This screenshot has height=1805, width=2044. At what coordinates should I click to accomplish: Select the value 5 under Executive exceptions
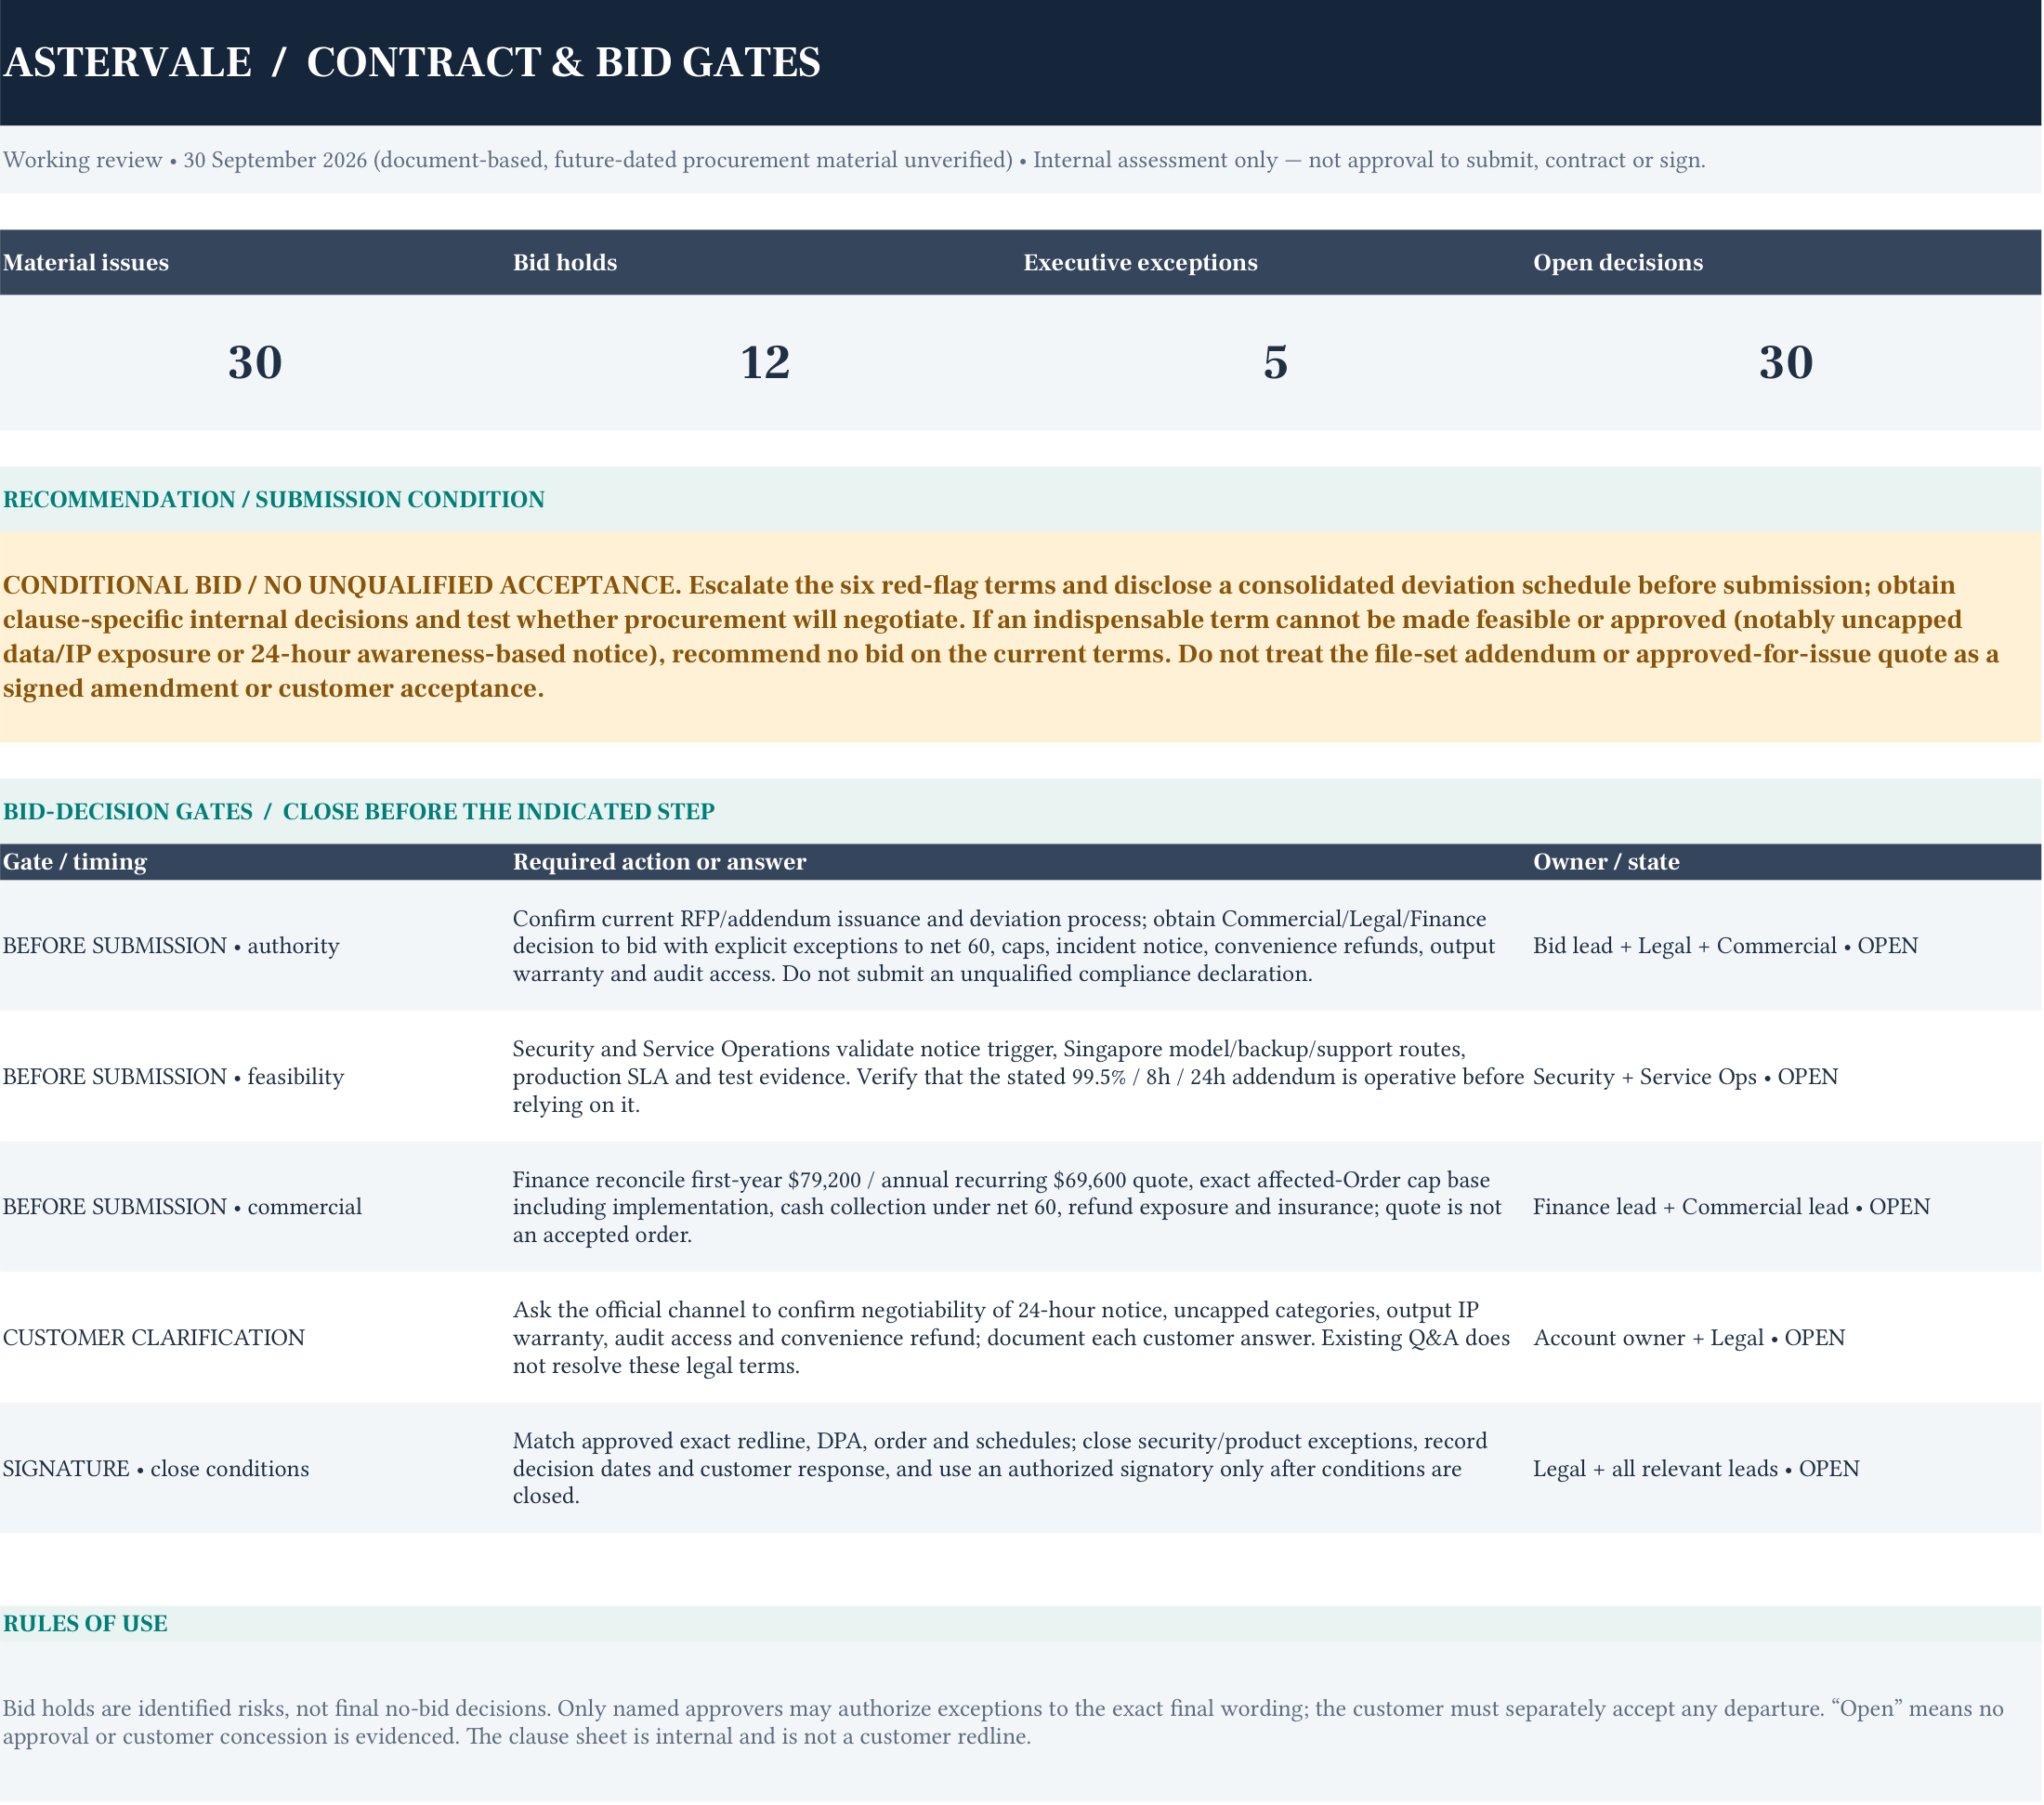point(1275,362)
